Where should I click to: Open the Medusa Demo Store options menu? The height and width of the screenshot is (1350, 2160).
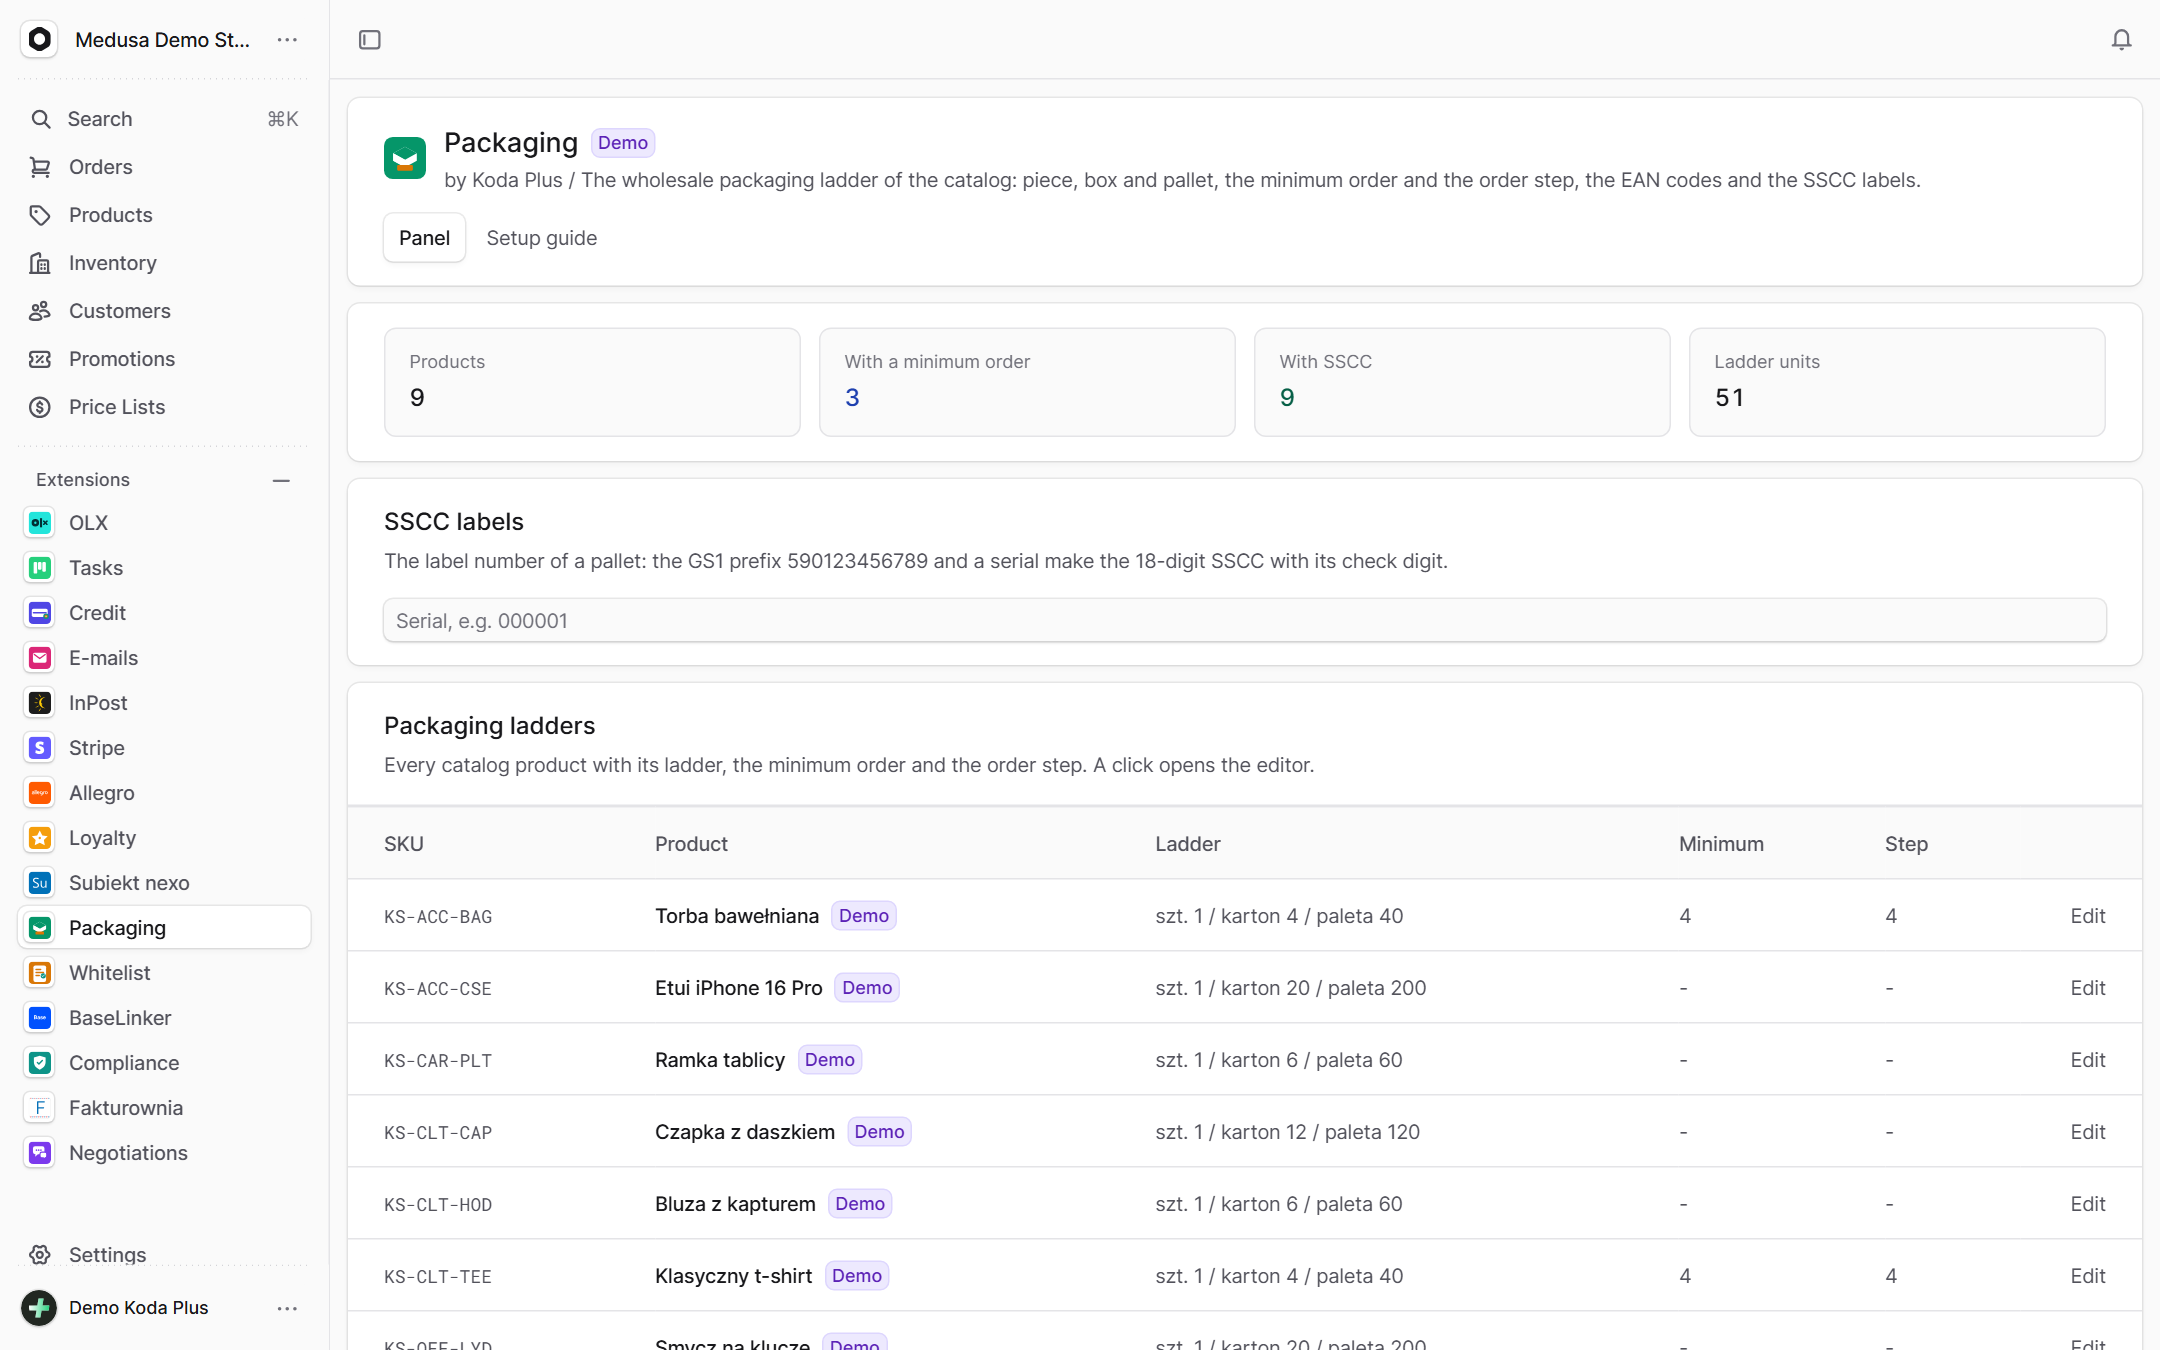287,40
